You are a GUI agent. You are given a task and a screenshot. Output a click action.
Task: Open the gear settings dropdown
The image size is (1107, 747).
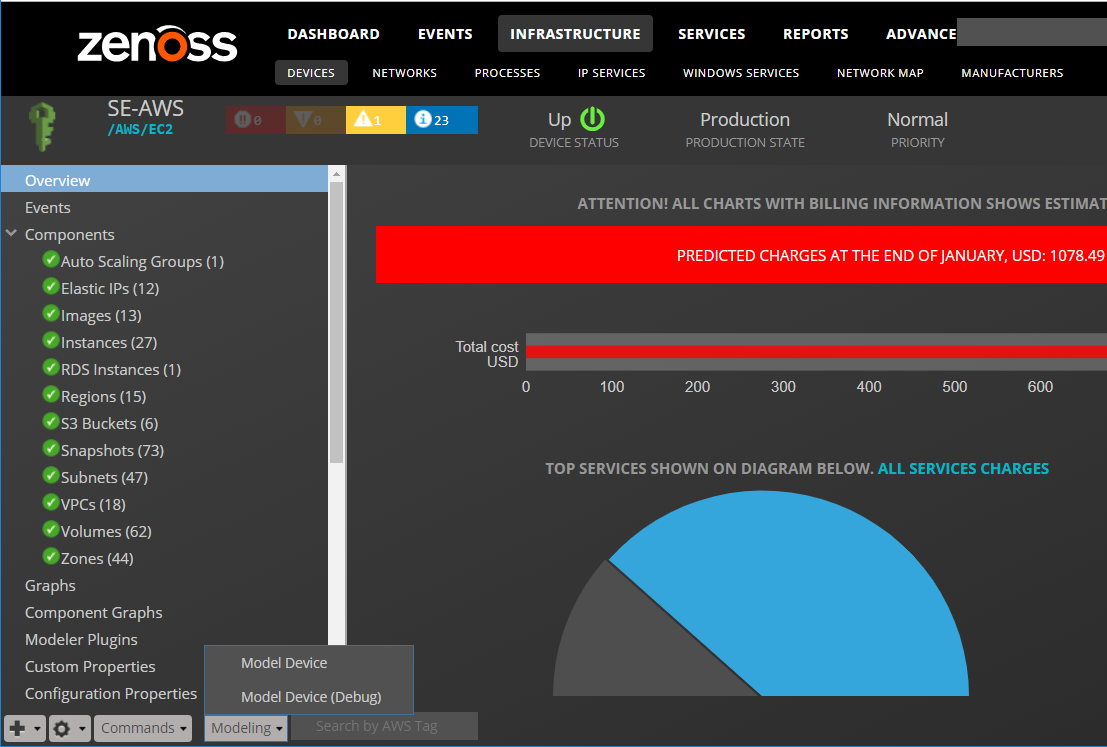tap(69, 729)
